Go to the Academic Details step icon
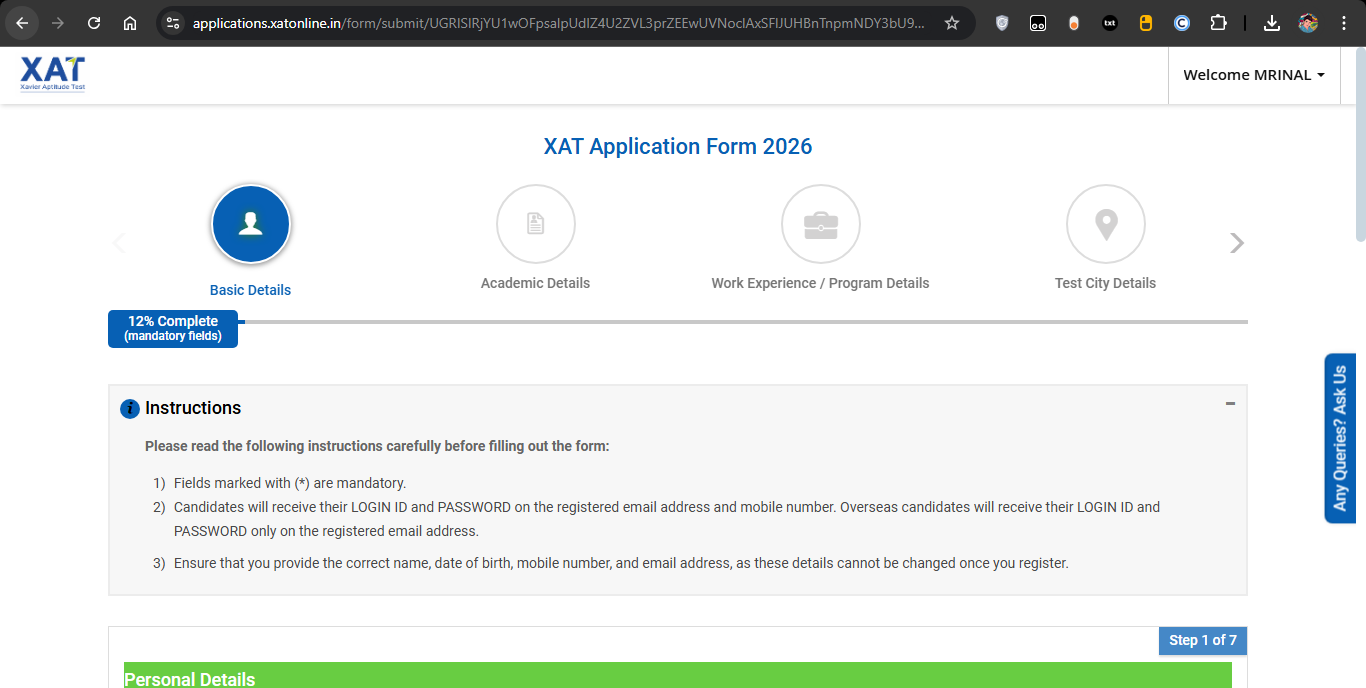This screenshot has height=688, width=1366. tap(536, 224)
